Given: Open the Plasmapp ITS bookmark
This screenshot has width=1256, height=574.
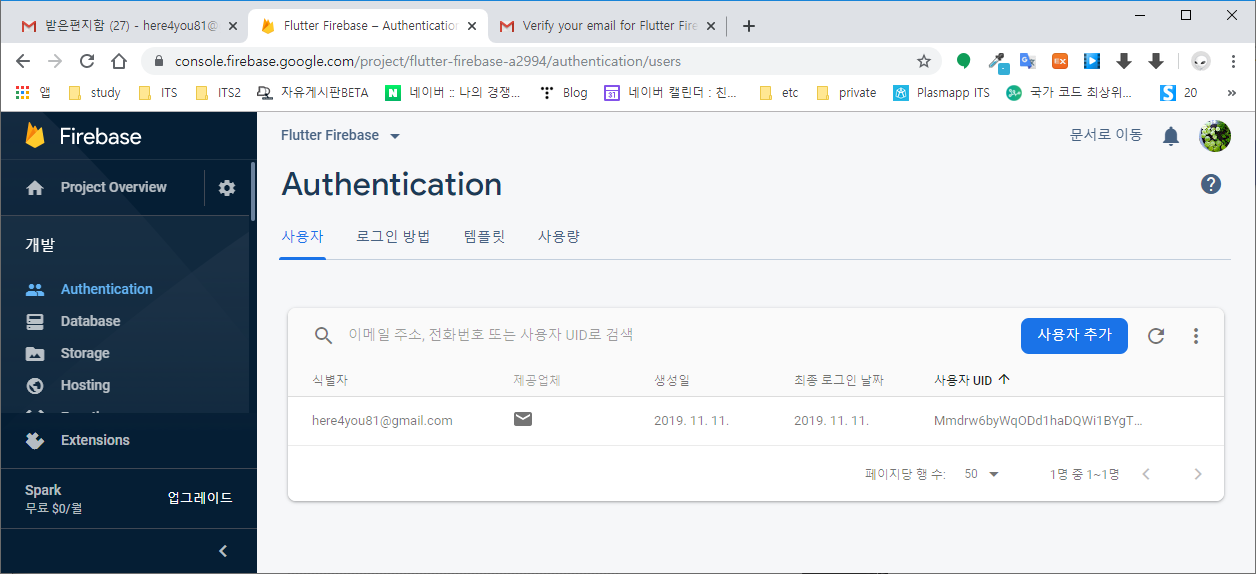Looking at the screenshot, I should point(941,93).
